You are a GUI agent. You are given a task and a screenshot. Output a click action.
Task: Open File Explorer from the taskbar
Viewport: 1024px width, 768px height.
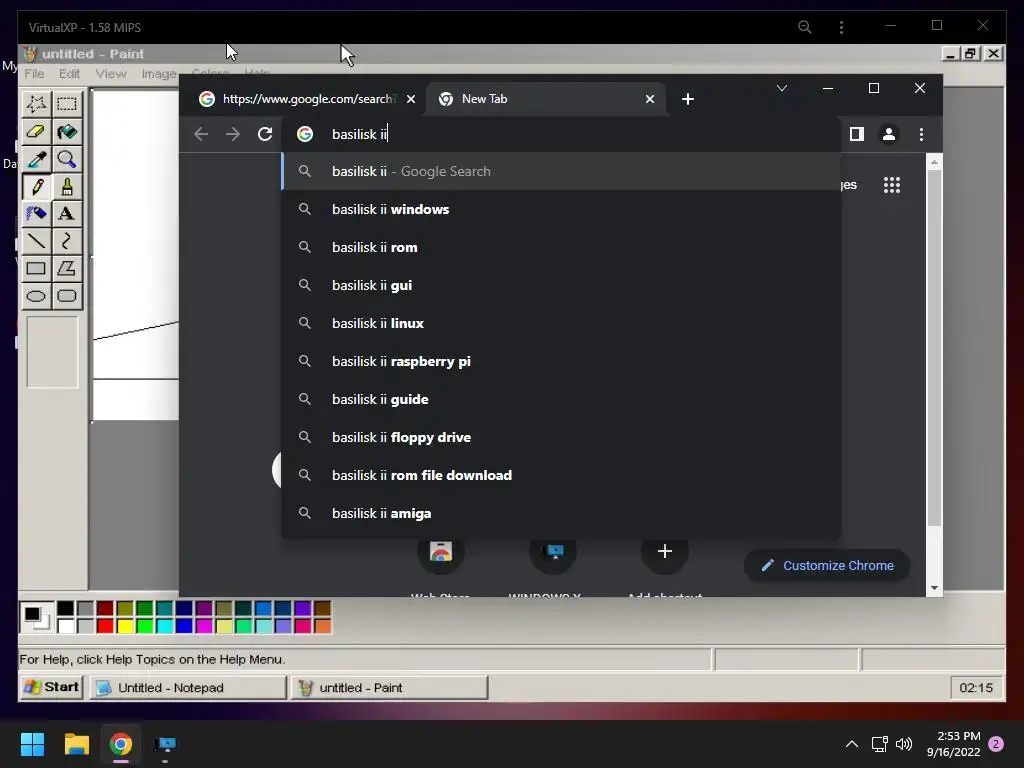tap(76, 744)
